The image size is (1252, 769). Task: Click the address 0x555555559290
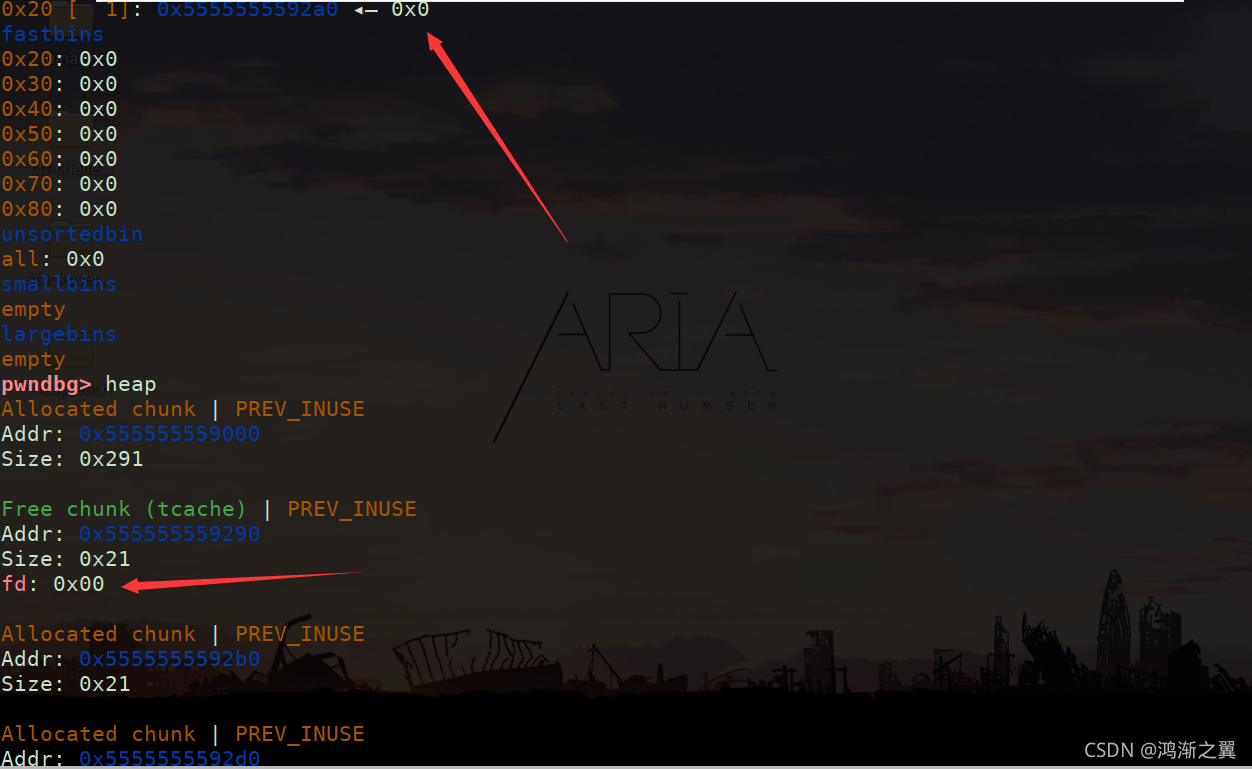click(x=169, y=534)
